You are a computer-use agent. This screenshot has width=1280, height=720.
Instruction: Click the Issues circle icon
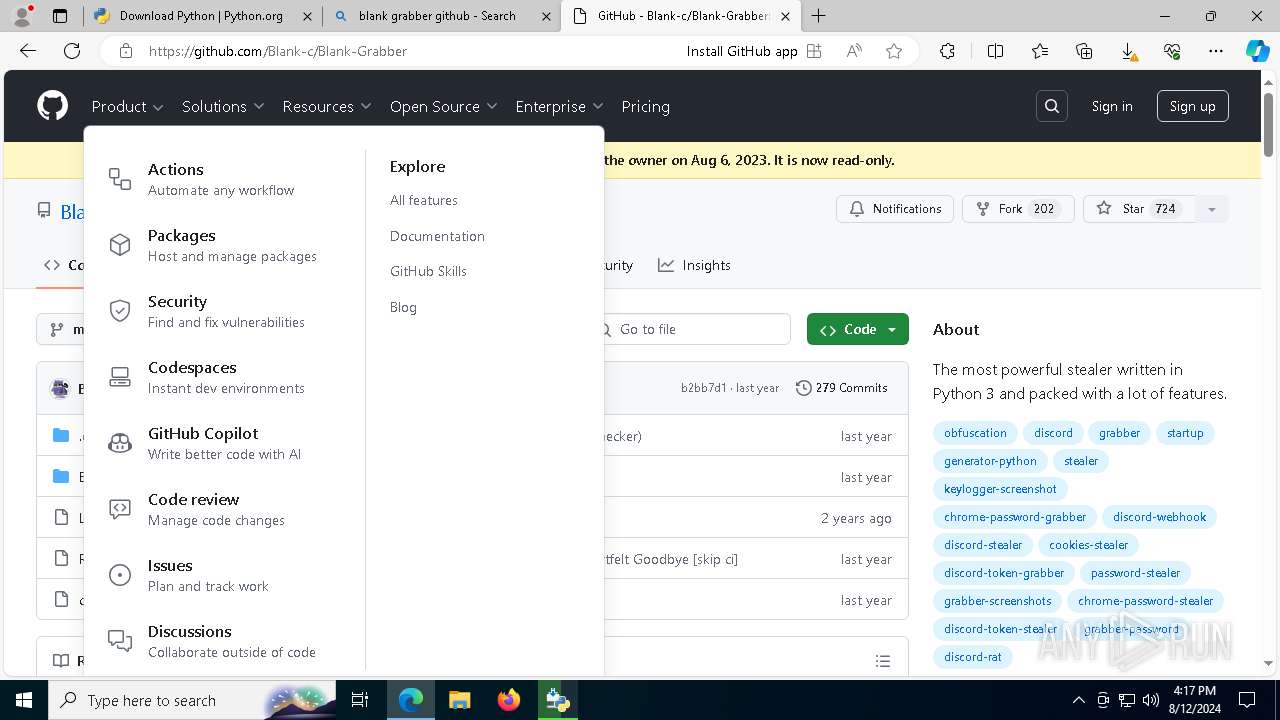120,575
